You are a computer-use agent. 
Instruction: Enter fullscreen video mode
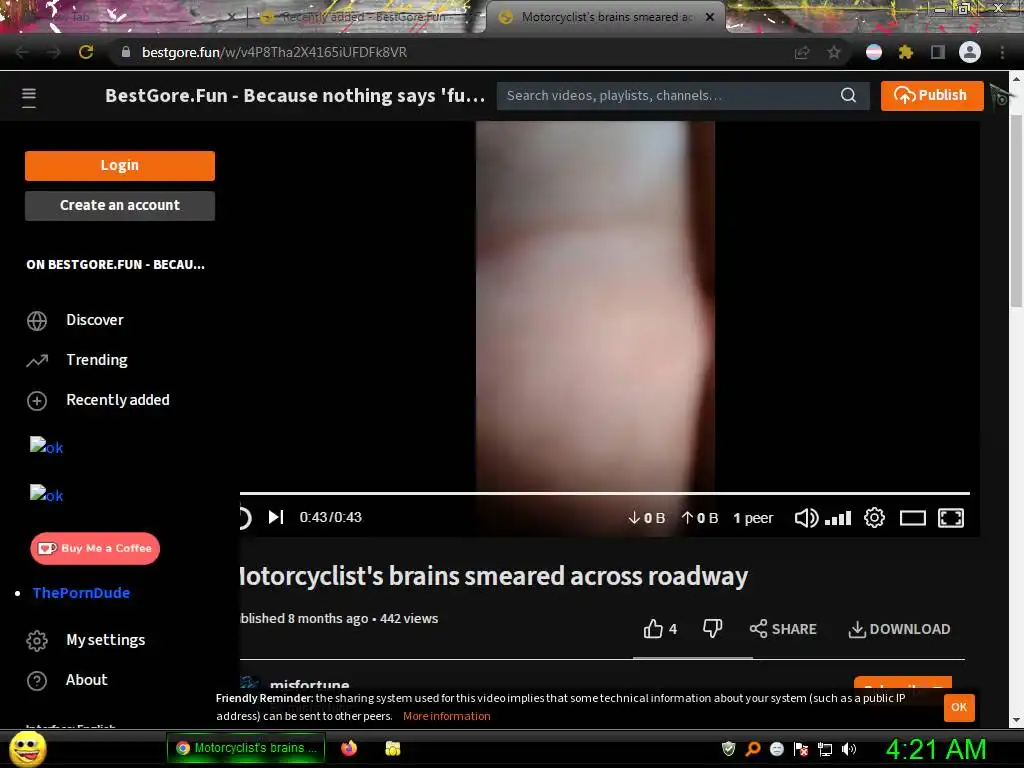coord(951,518)
